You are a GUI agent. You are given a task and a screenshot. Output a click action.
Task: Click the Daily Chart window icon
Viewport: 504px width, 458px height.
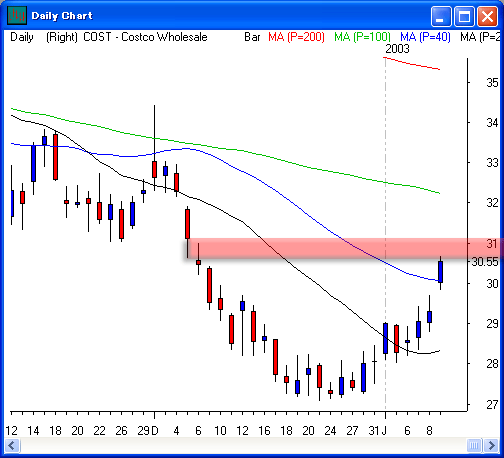17,15
